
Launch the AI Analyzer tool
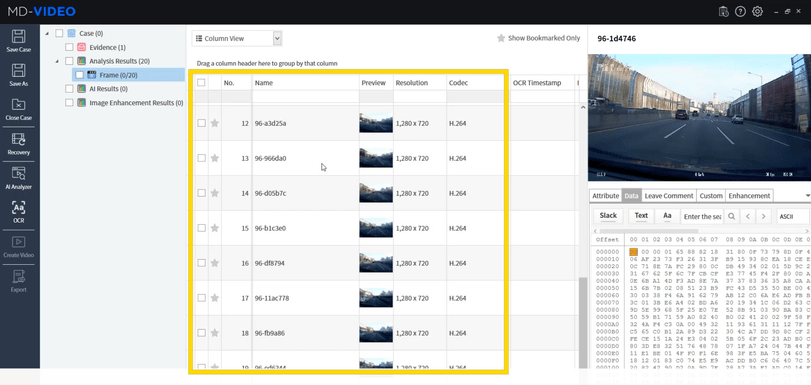(19, 178)
